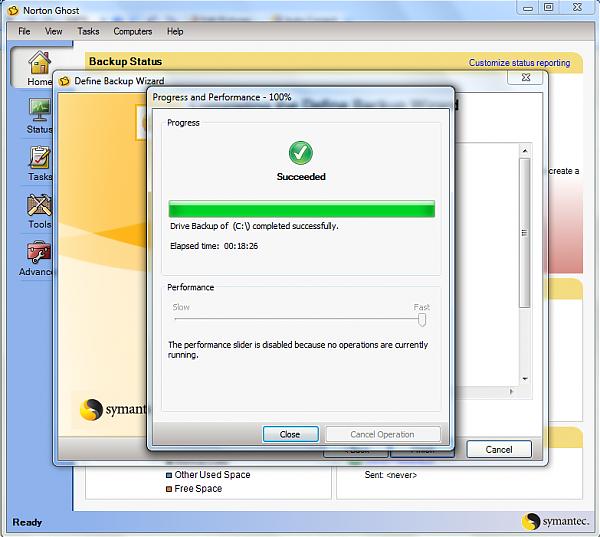
Task: Maximize the Norton Ghost window
Action: point(548,7)
